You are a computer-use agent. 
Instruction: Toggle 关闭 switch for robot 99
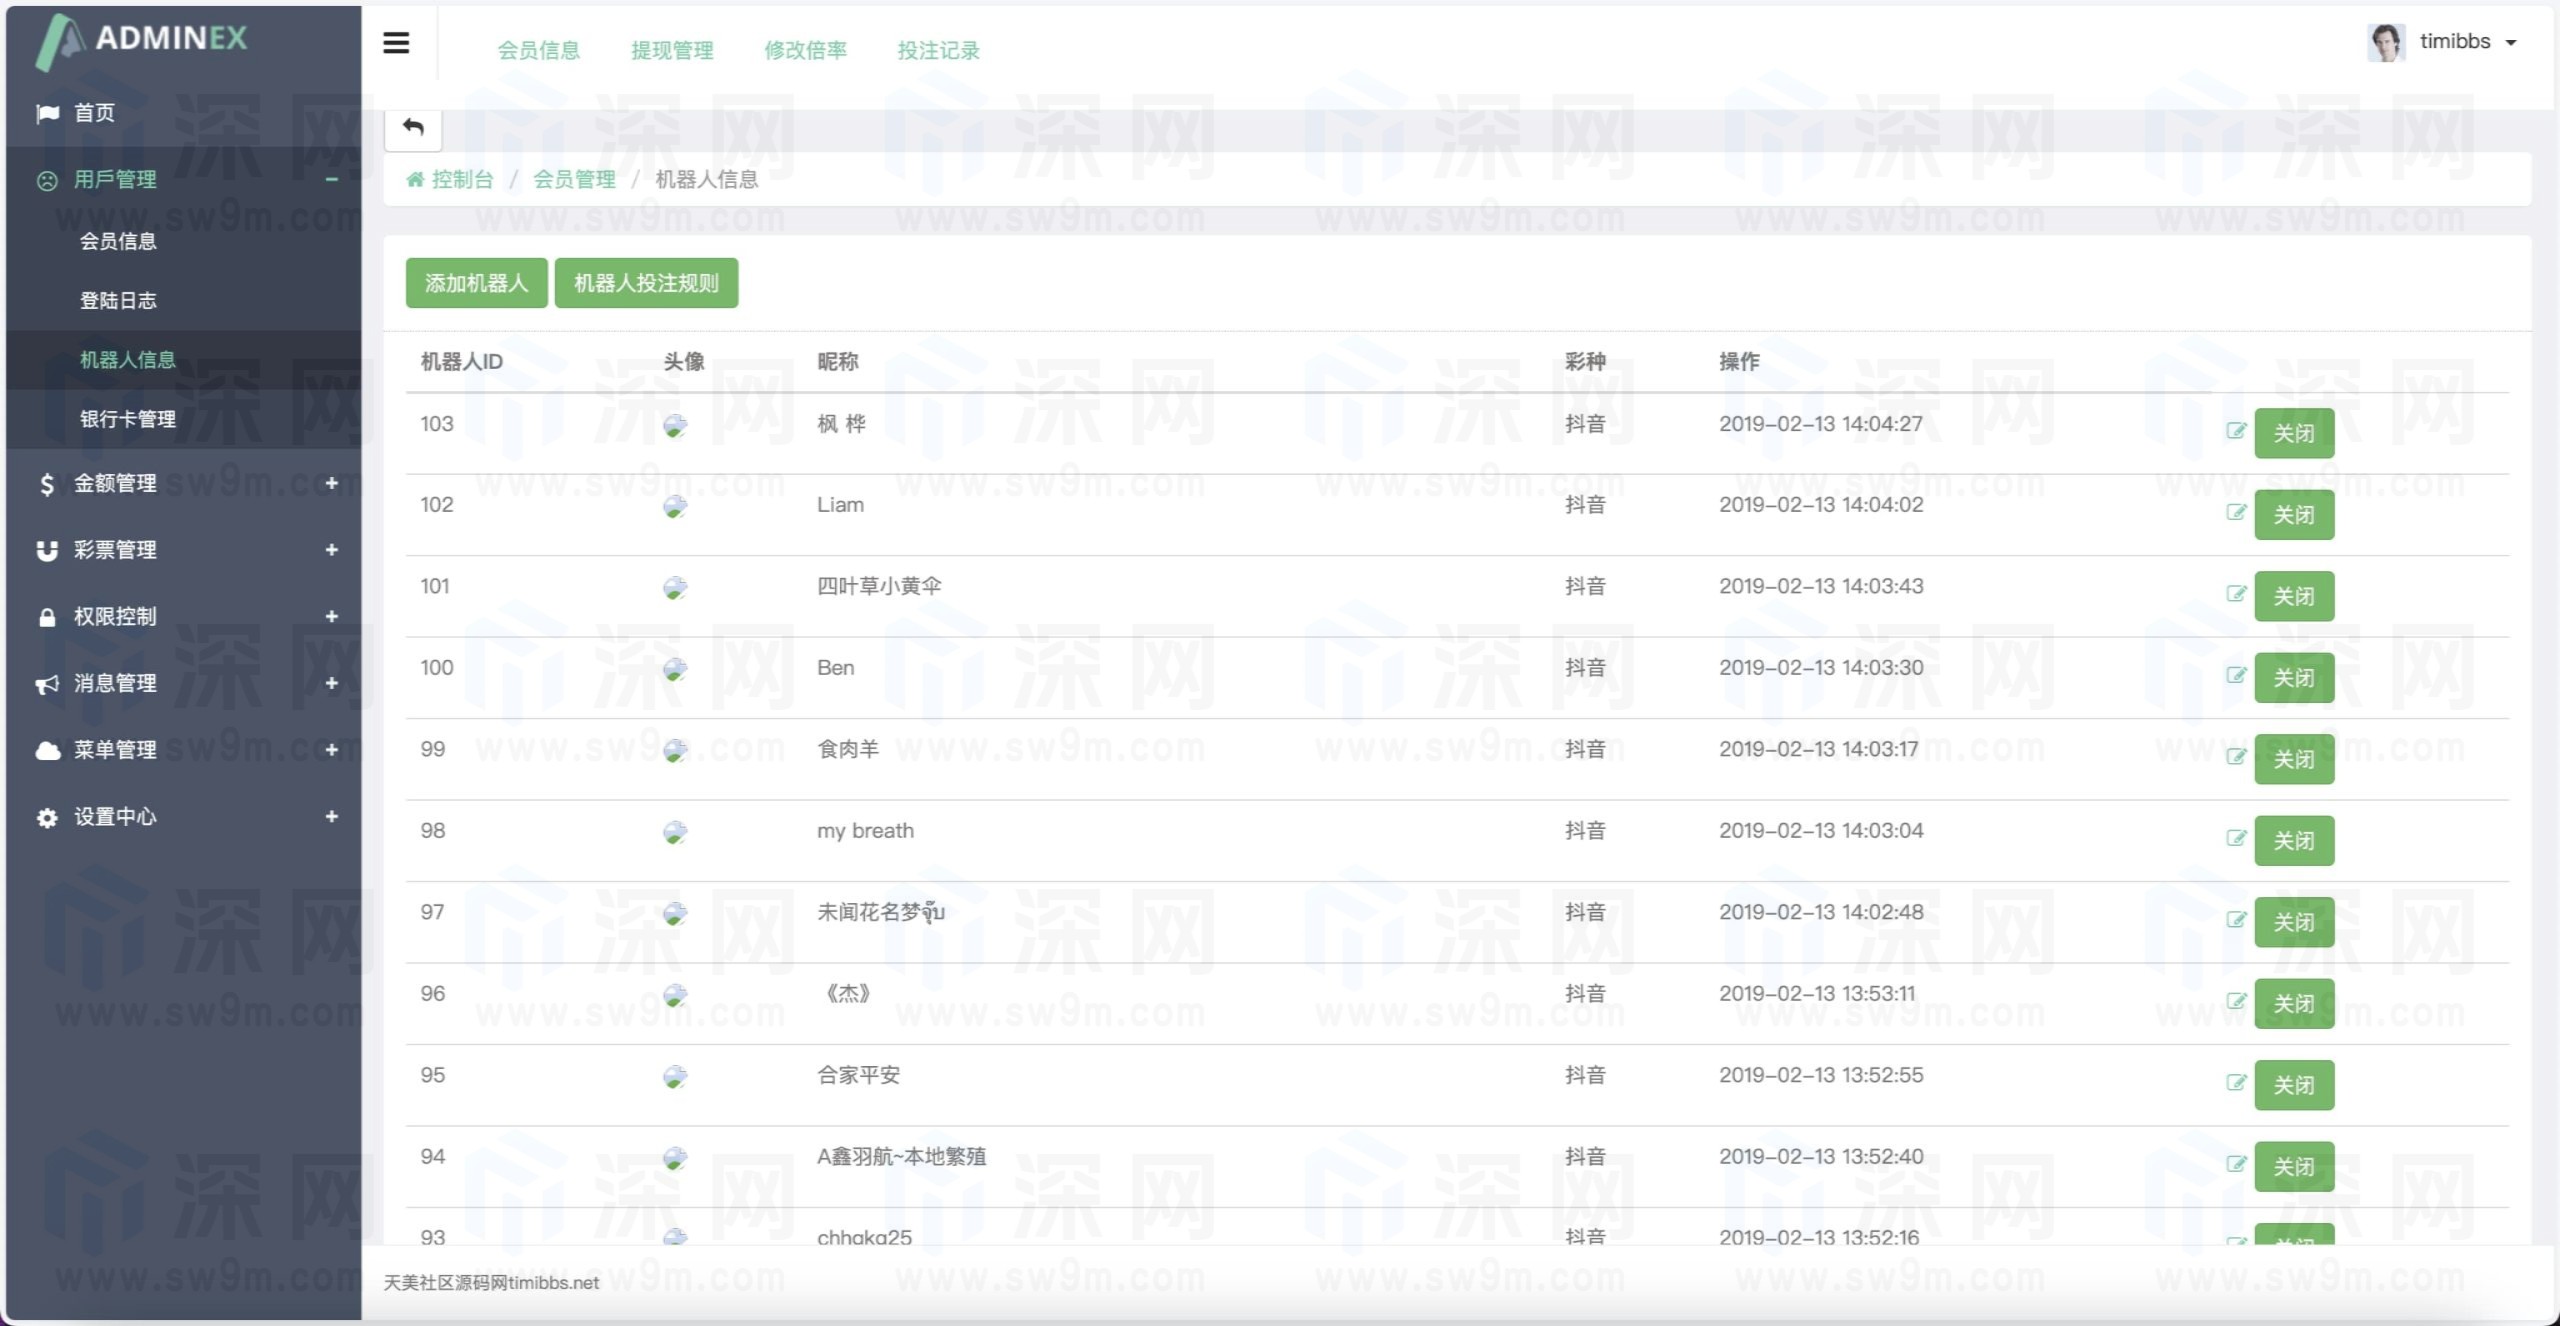tap(2293, 760)
